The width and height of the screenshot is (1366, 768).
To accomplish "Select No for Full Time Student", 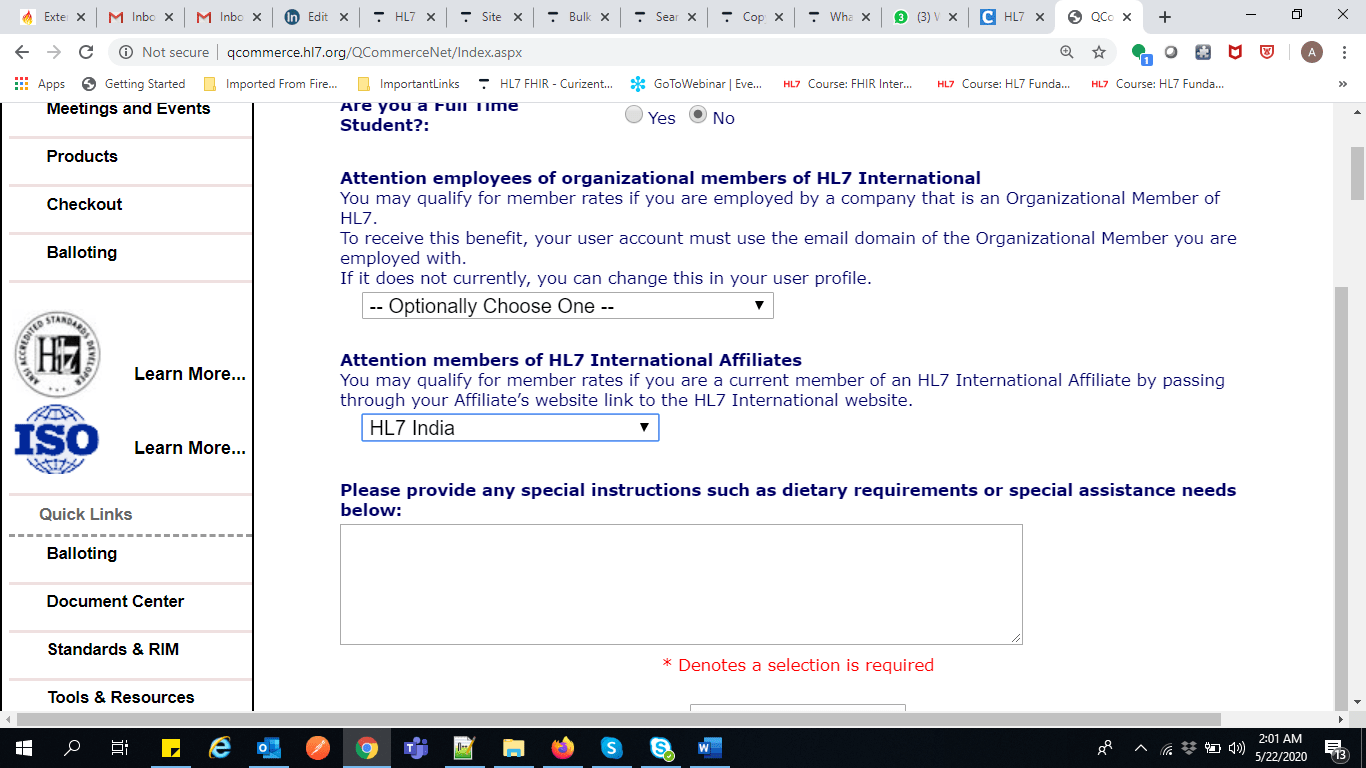I will 698,115.
